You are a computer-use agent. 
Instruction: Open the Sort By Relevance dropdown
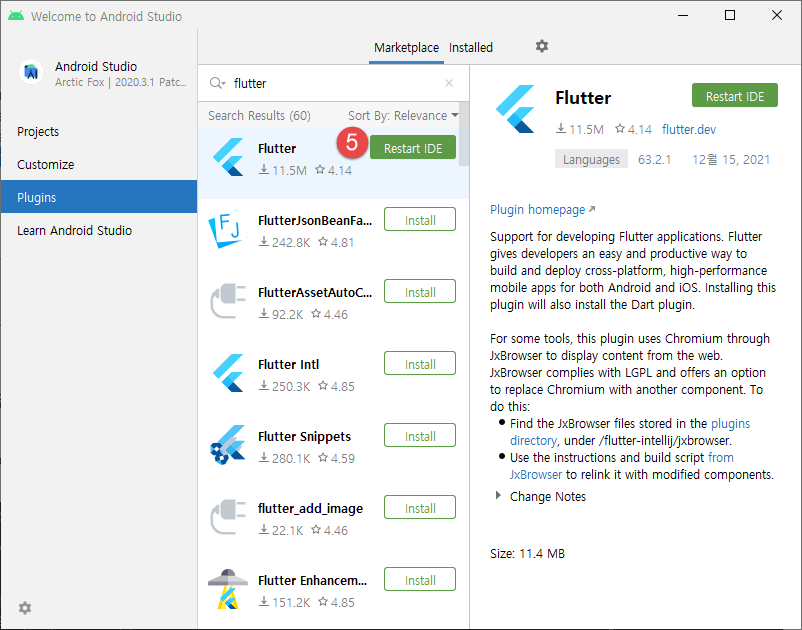[403, 116]
